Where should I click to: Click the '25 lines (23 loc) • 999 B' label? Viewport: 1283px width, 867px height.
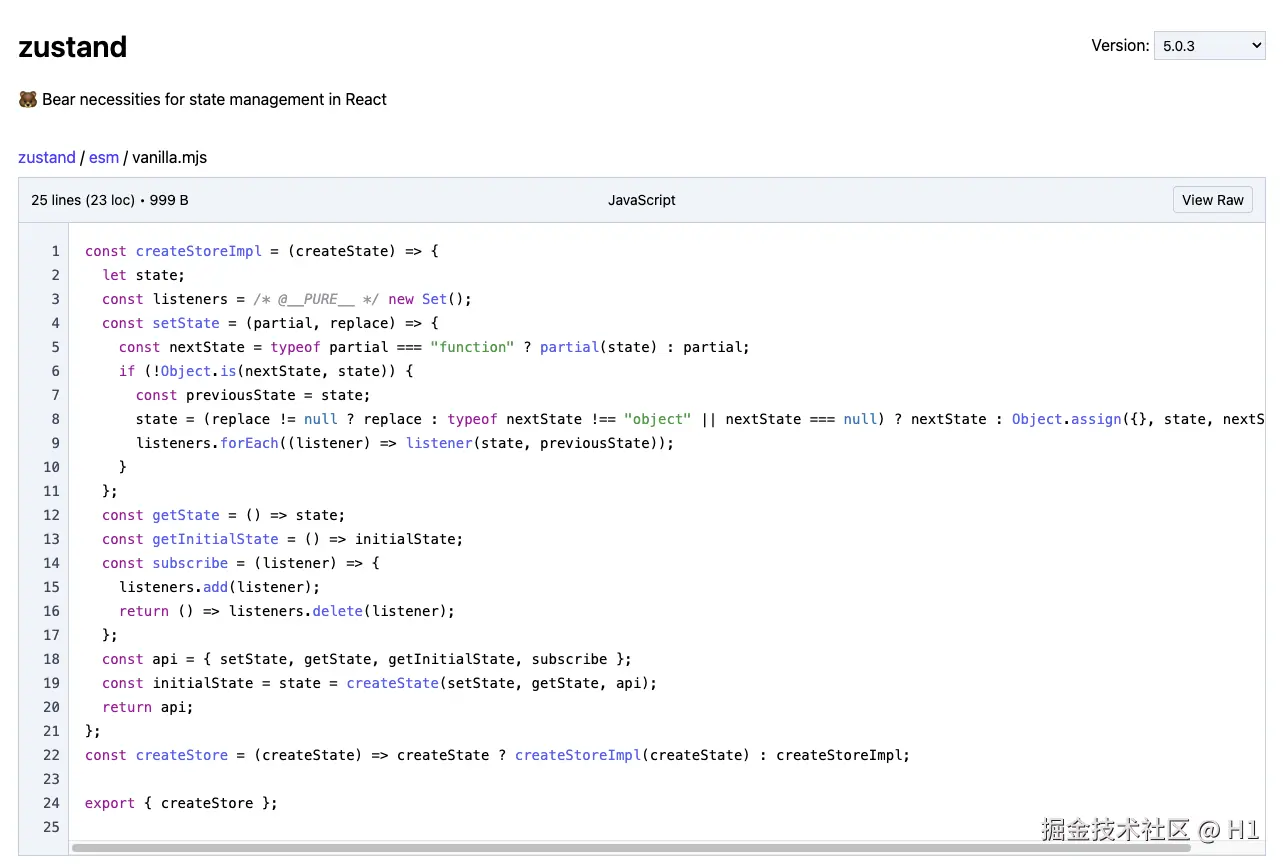click(110, 200)
